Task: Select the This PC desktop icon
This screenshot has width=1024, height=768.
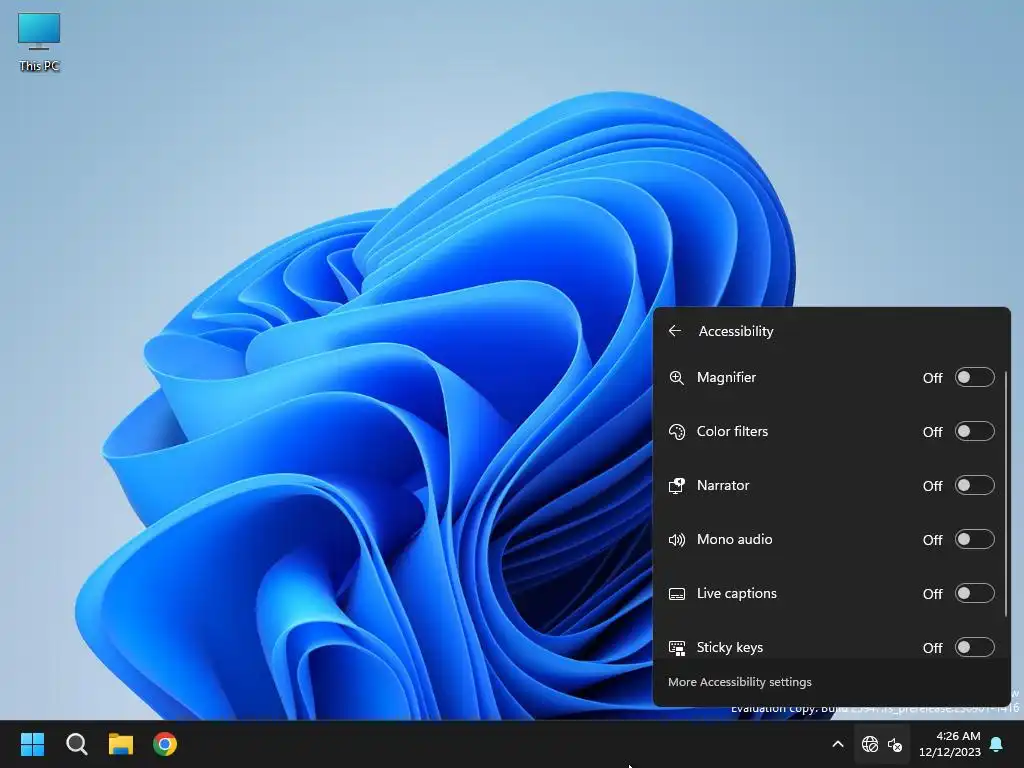Action: click(39, 42)
